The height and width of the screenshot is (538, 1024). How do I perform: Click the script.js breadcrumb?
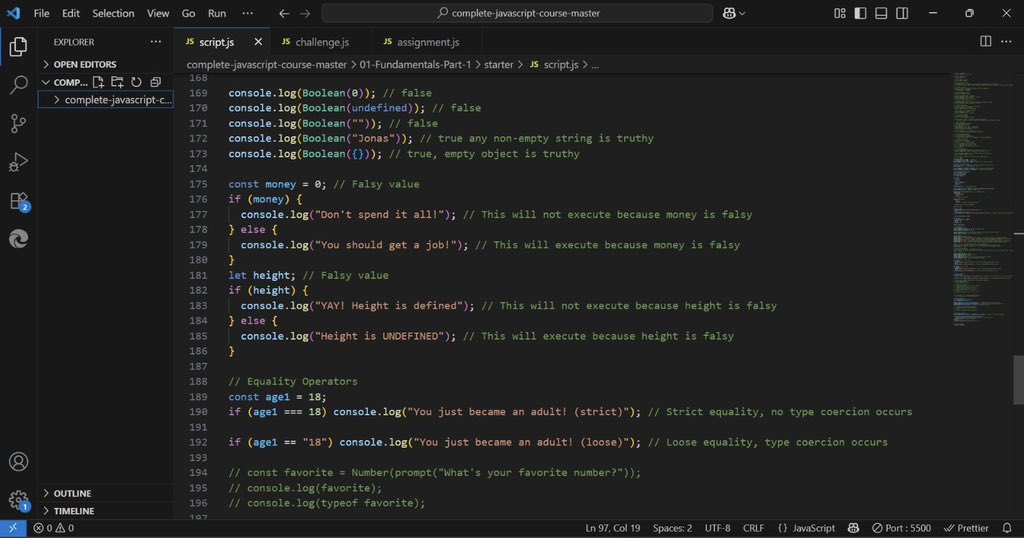554,65
